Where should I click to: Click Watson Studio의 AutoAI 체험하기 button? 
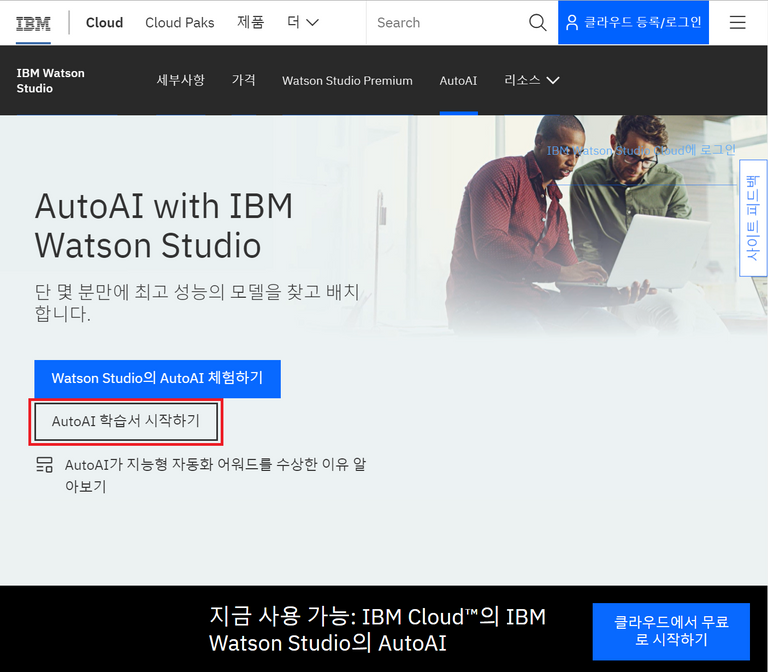(x=157, y=379)
